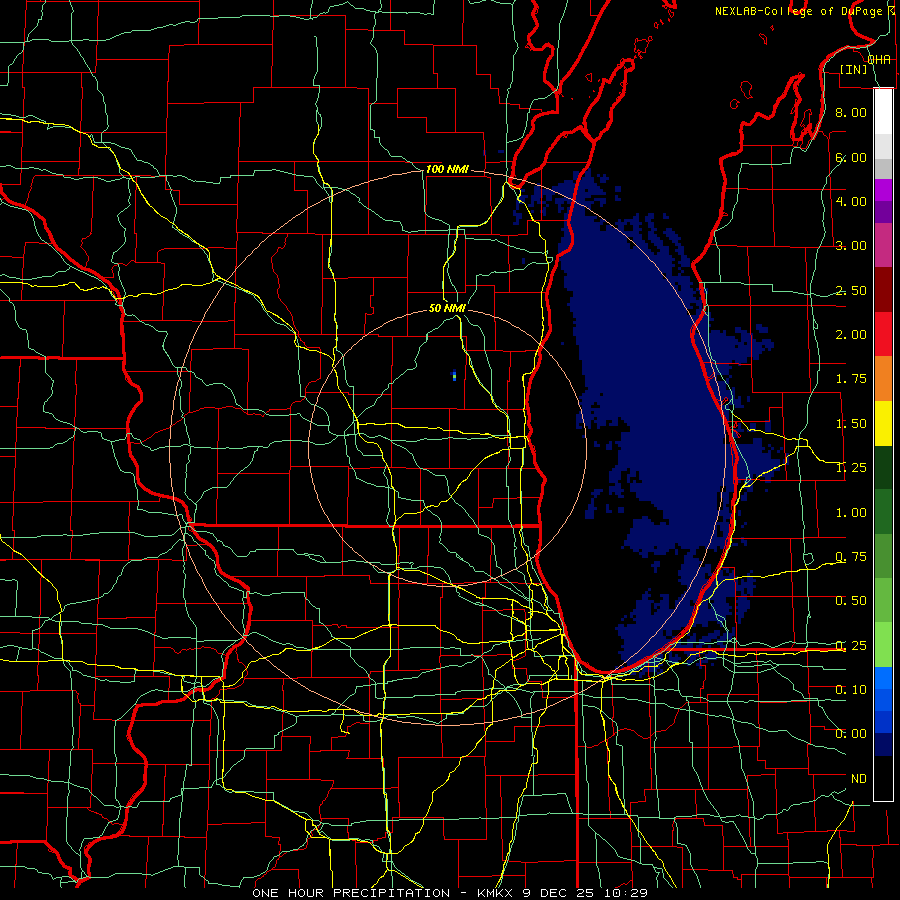The width and height of the screenshot is (900, 900).
Task: Select the bright magenta legend swatch
Action: coord(883,190)
